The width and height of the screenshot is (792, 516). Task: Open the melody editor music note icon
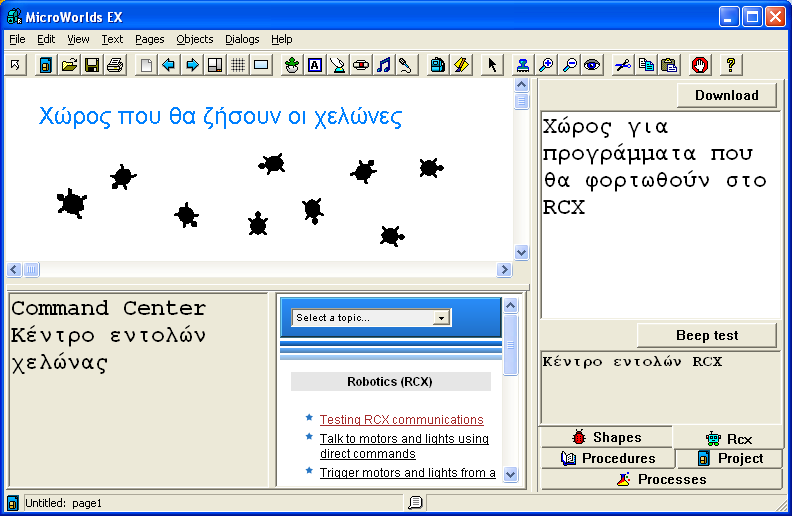tap(384, 65)
